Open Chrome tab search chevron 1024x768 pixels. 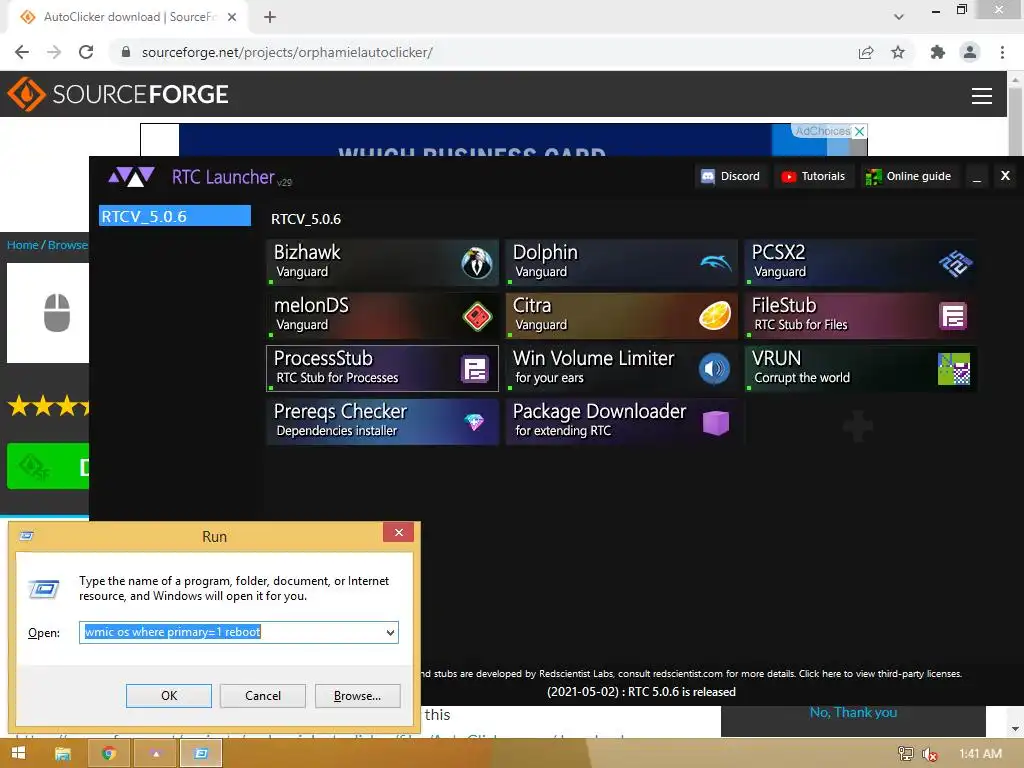[x=899, y=17]
